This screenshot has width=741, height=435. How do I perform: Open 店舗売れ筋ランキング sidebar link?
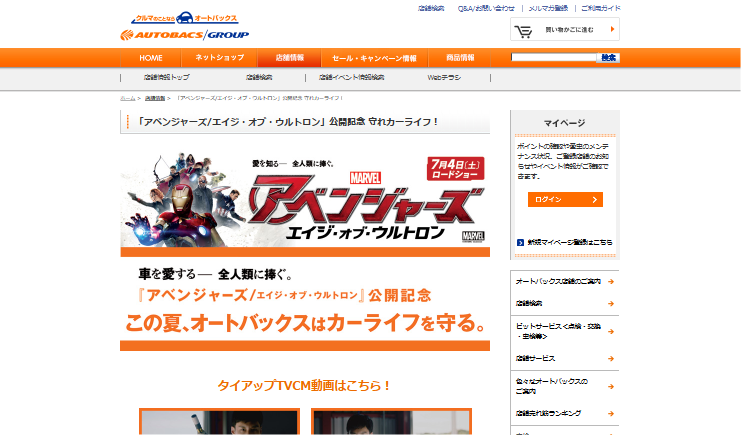[549, 413]
